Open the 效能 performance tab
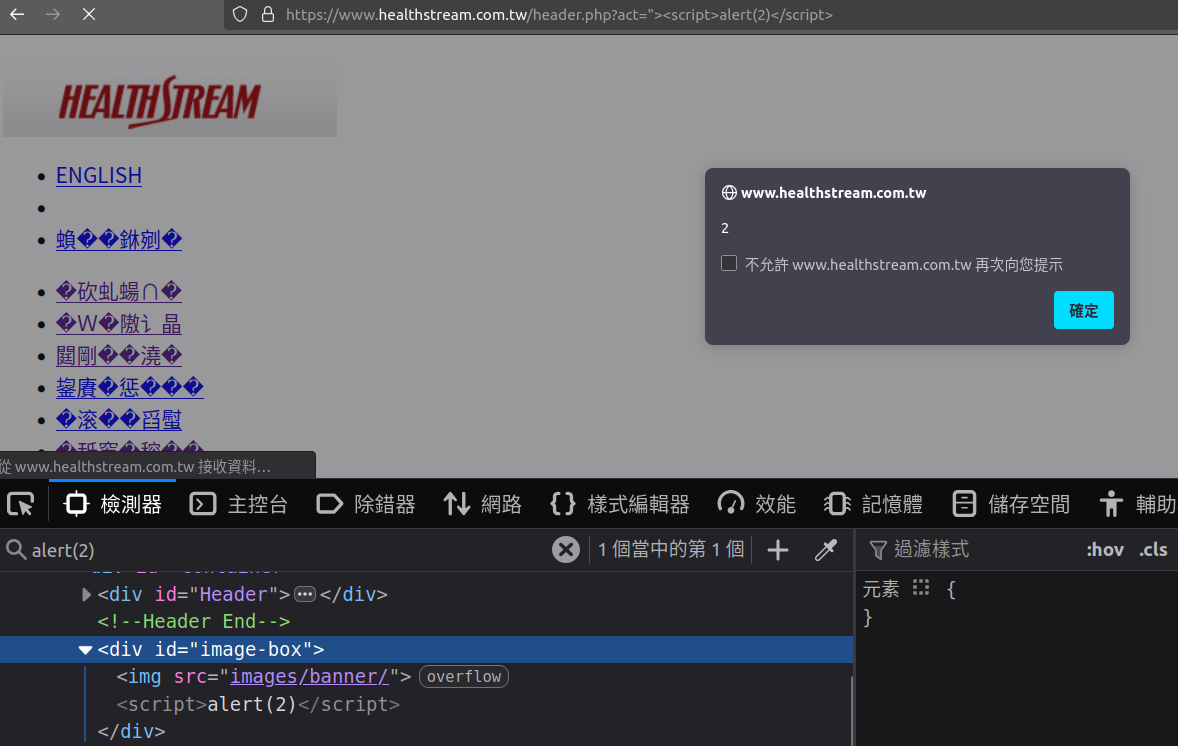This screenshot has width=1178, height=746. tap(756, 503)
